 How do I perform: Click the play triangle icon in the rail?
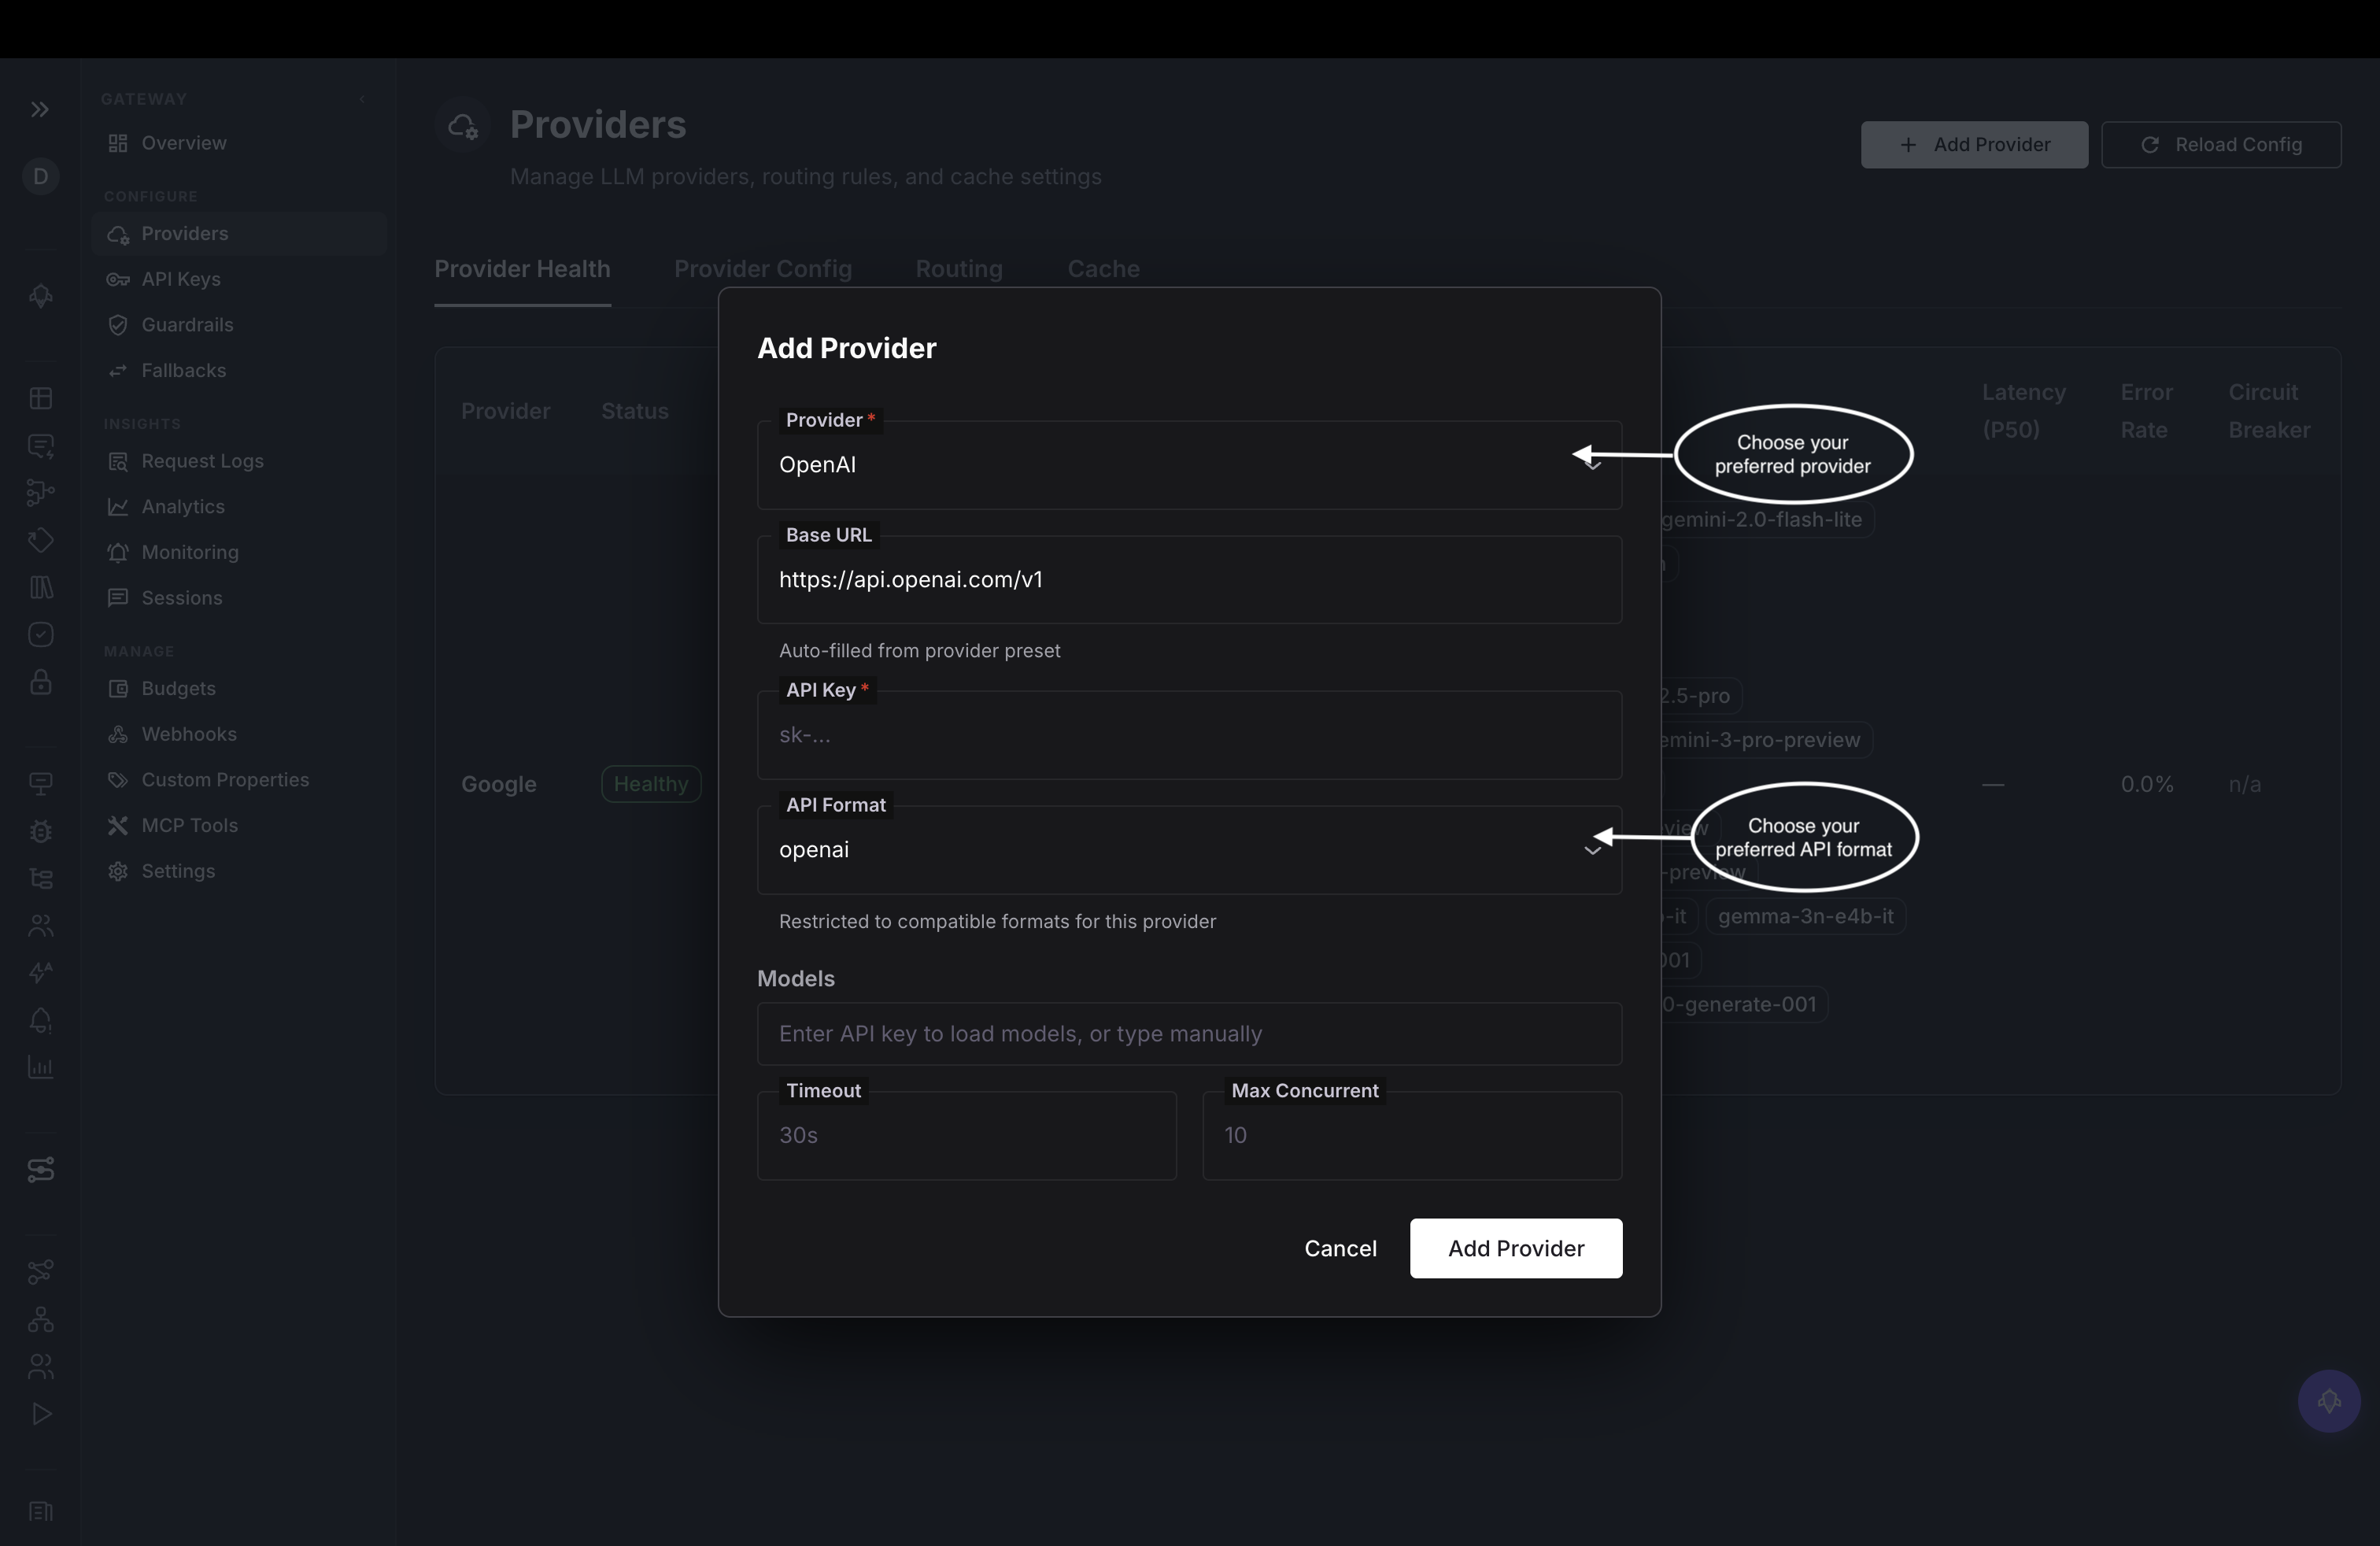point(40,1414)
